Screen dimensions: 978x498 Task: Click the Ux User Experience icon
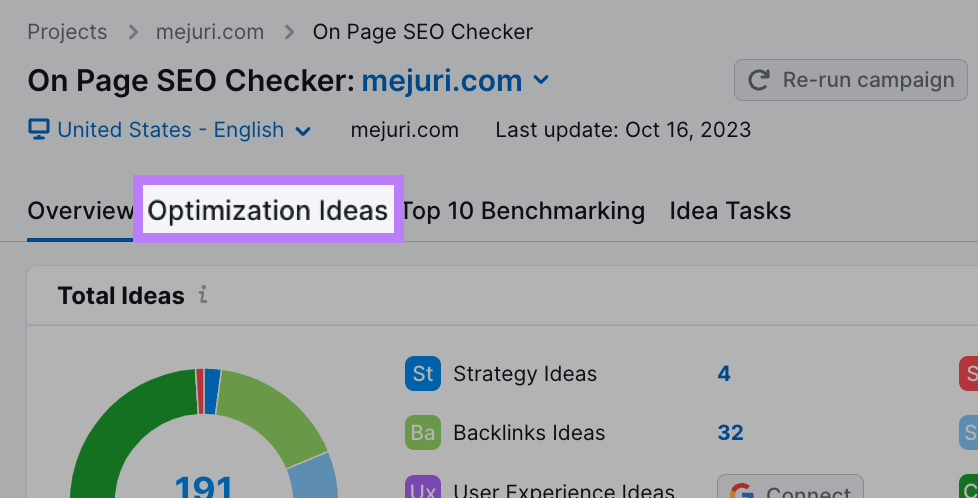click(423, 489)
